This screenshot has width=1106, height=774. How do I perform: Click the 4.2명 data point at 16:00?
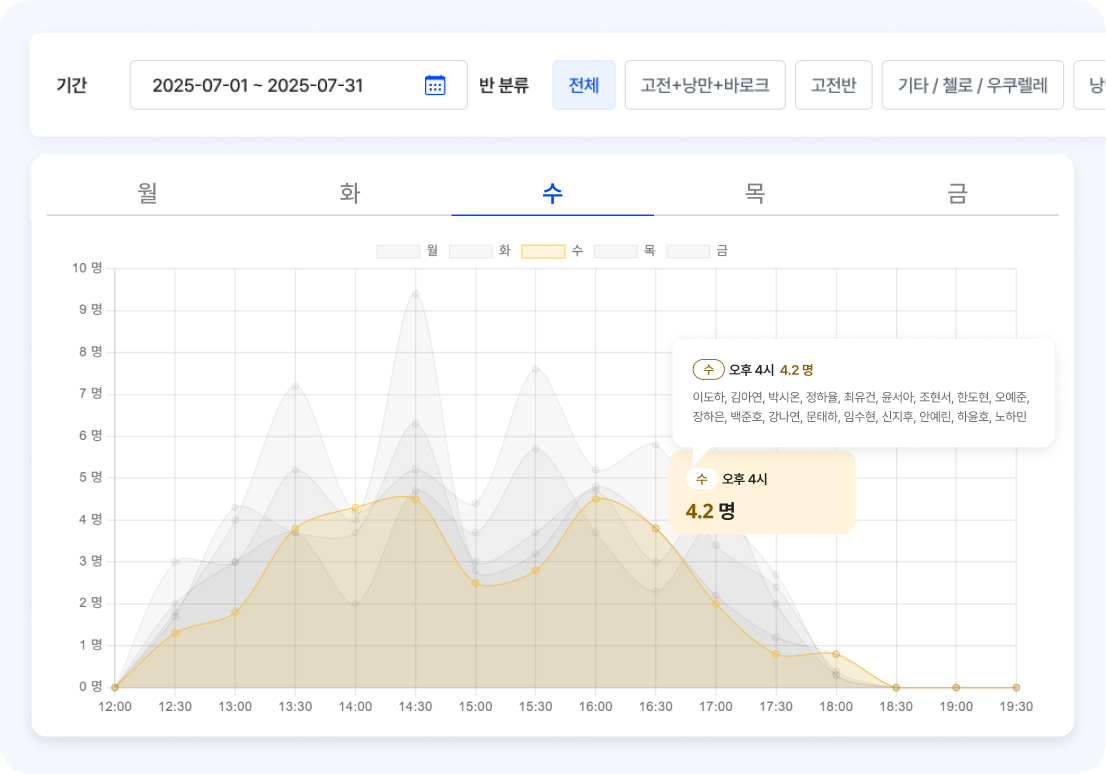point(596,498)
